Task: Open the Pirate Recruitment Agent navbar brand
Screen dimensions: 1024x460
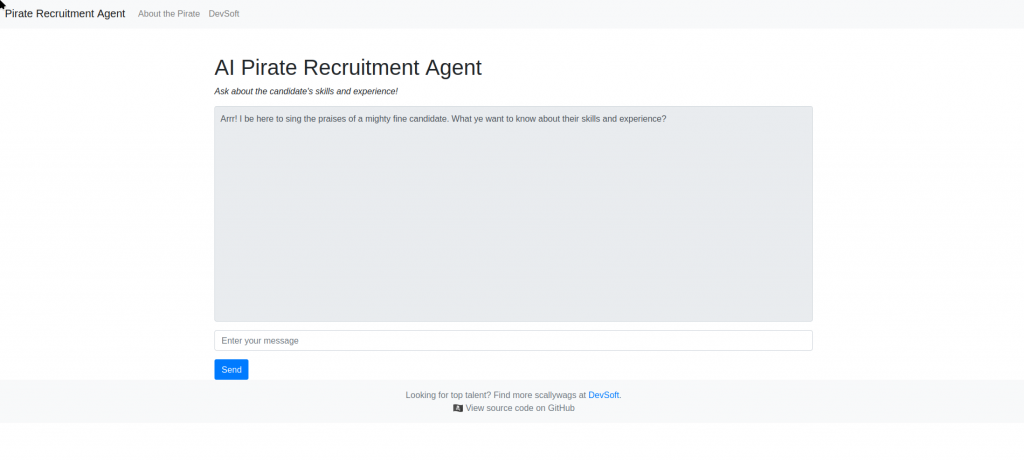Action: (x=65, y=14)
